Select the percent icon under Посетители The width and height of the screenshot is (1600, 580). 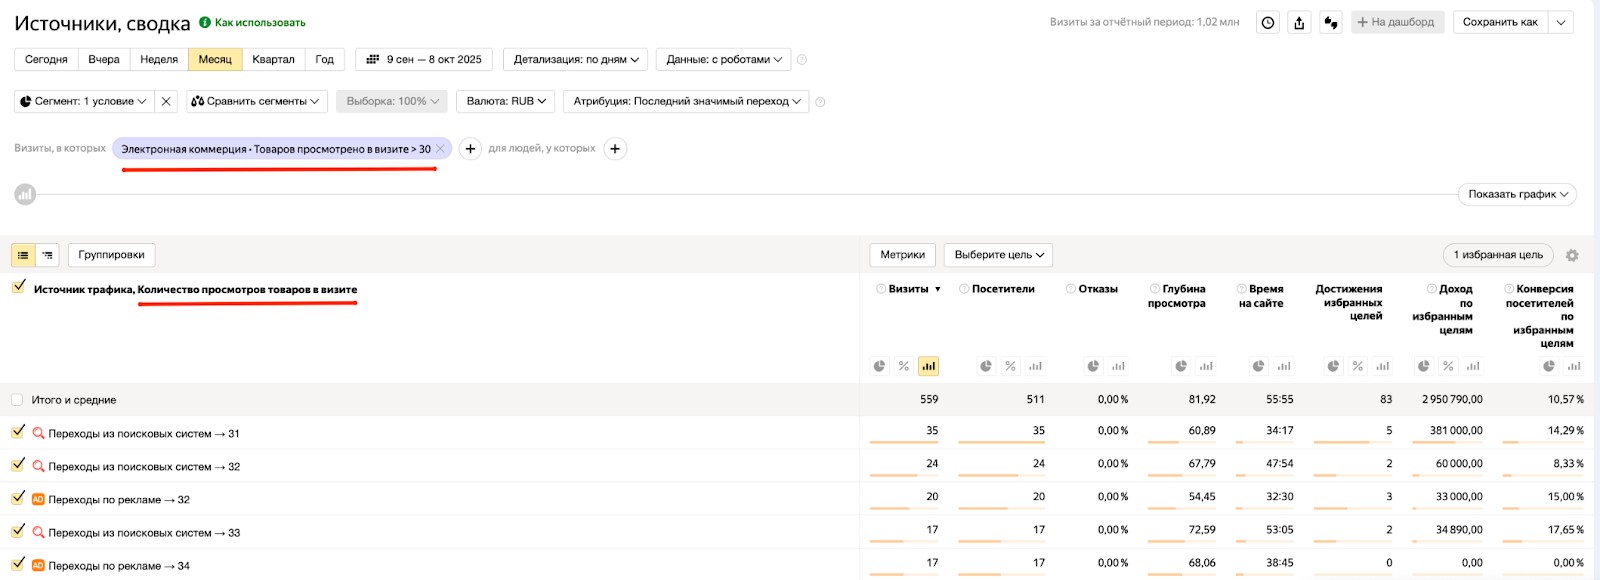point(1010,366)
